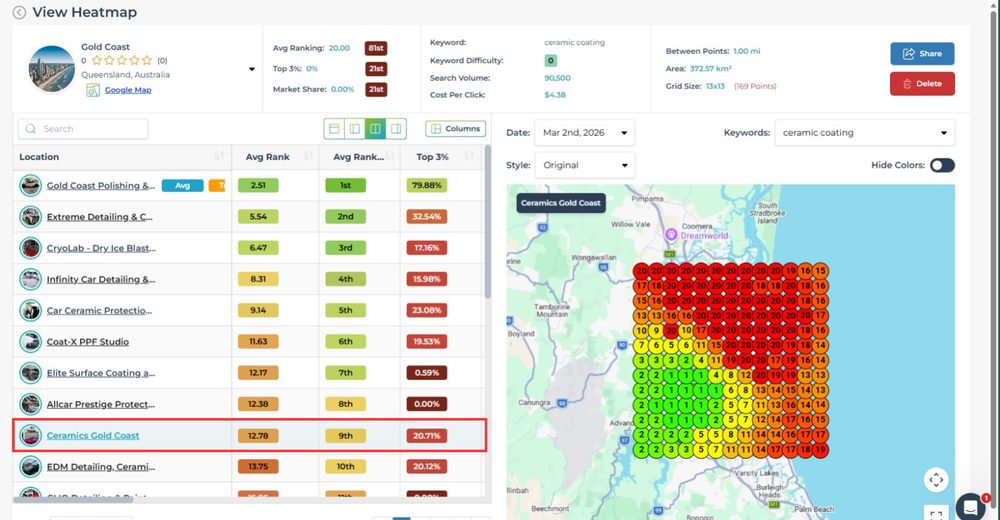Viewport: 1000px width, 520px height.
Task: Select the second table layout icon
Action: [355, 129]
